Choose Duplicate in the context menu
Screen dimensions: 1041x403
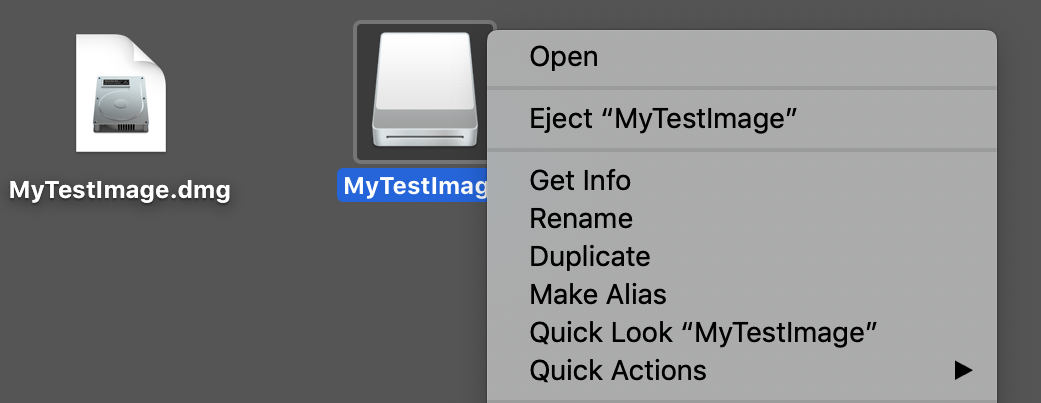tap(590, 257)
